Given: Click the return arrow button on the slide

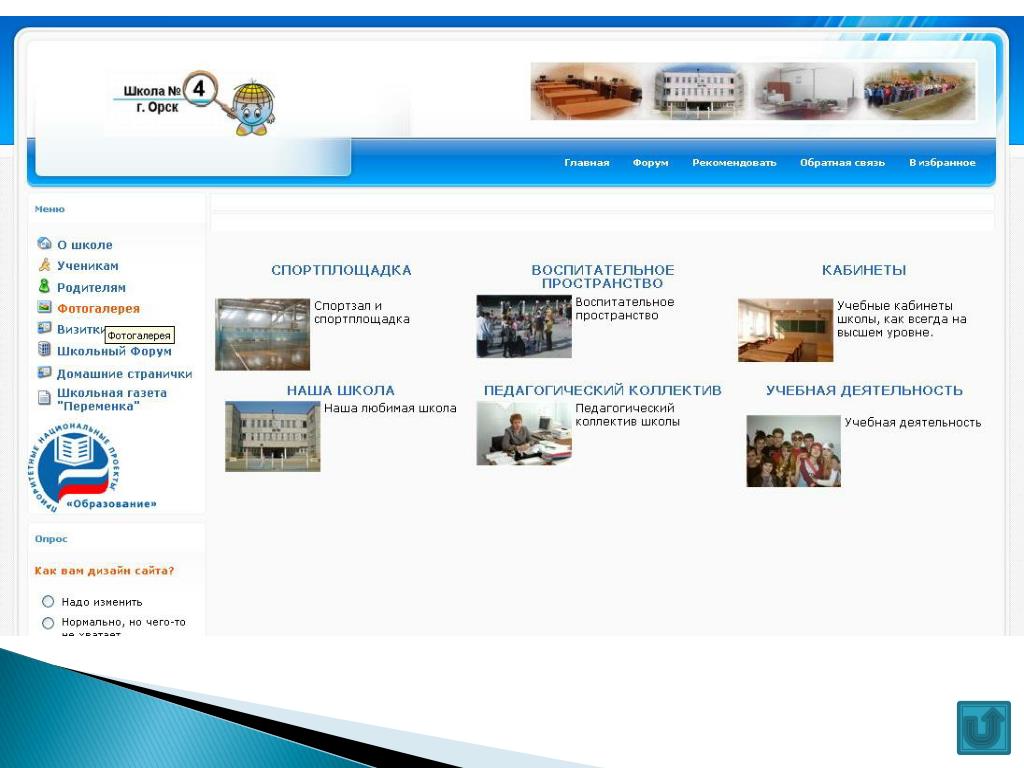Looking at the screenshot, I should coord(984,728).
